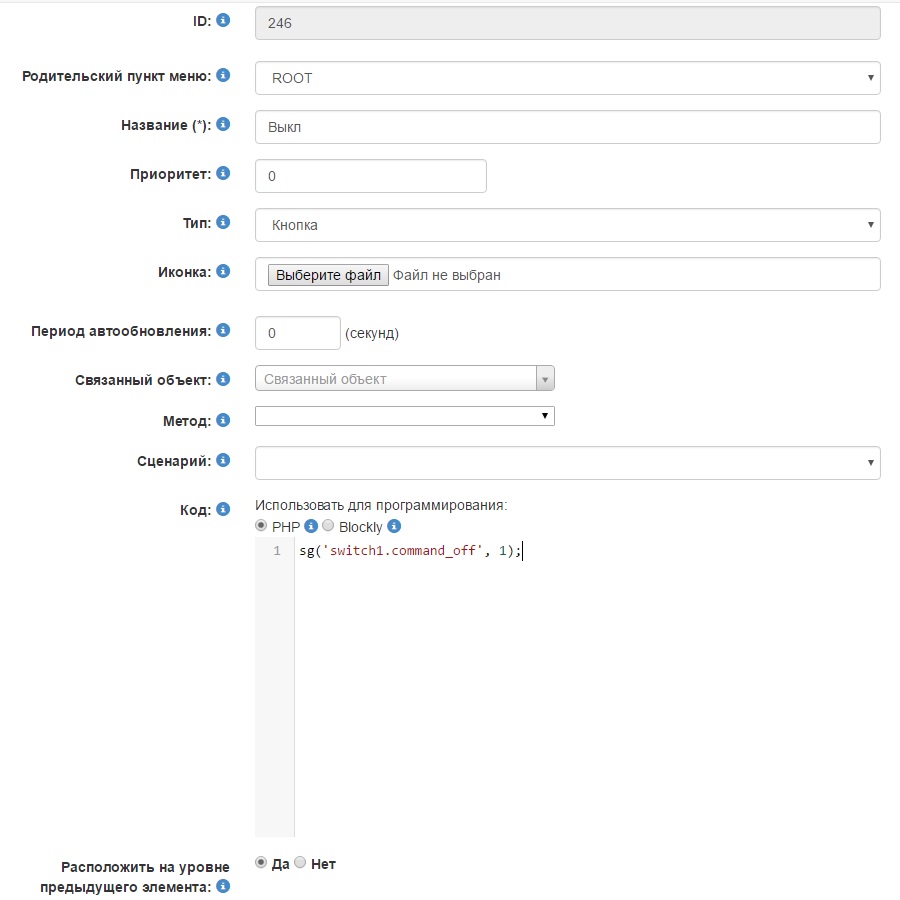Click the info icon beside Иконка
The height and width of the screenshot is (900, 900).
(x=223, y=271)
